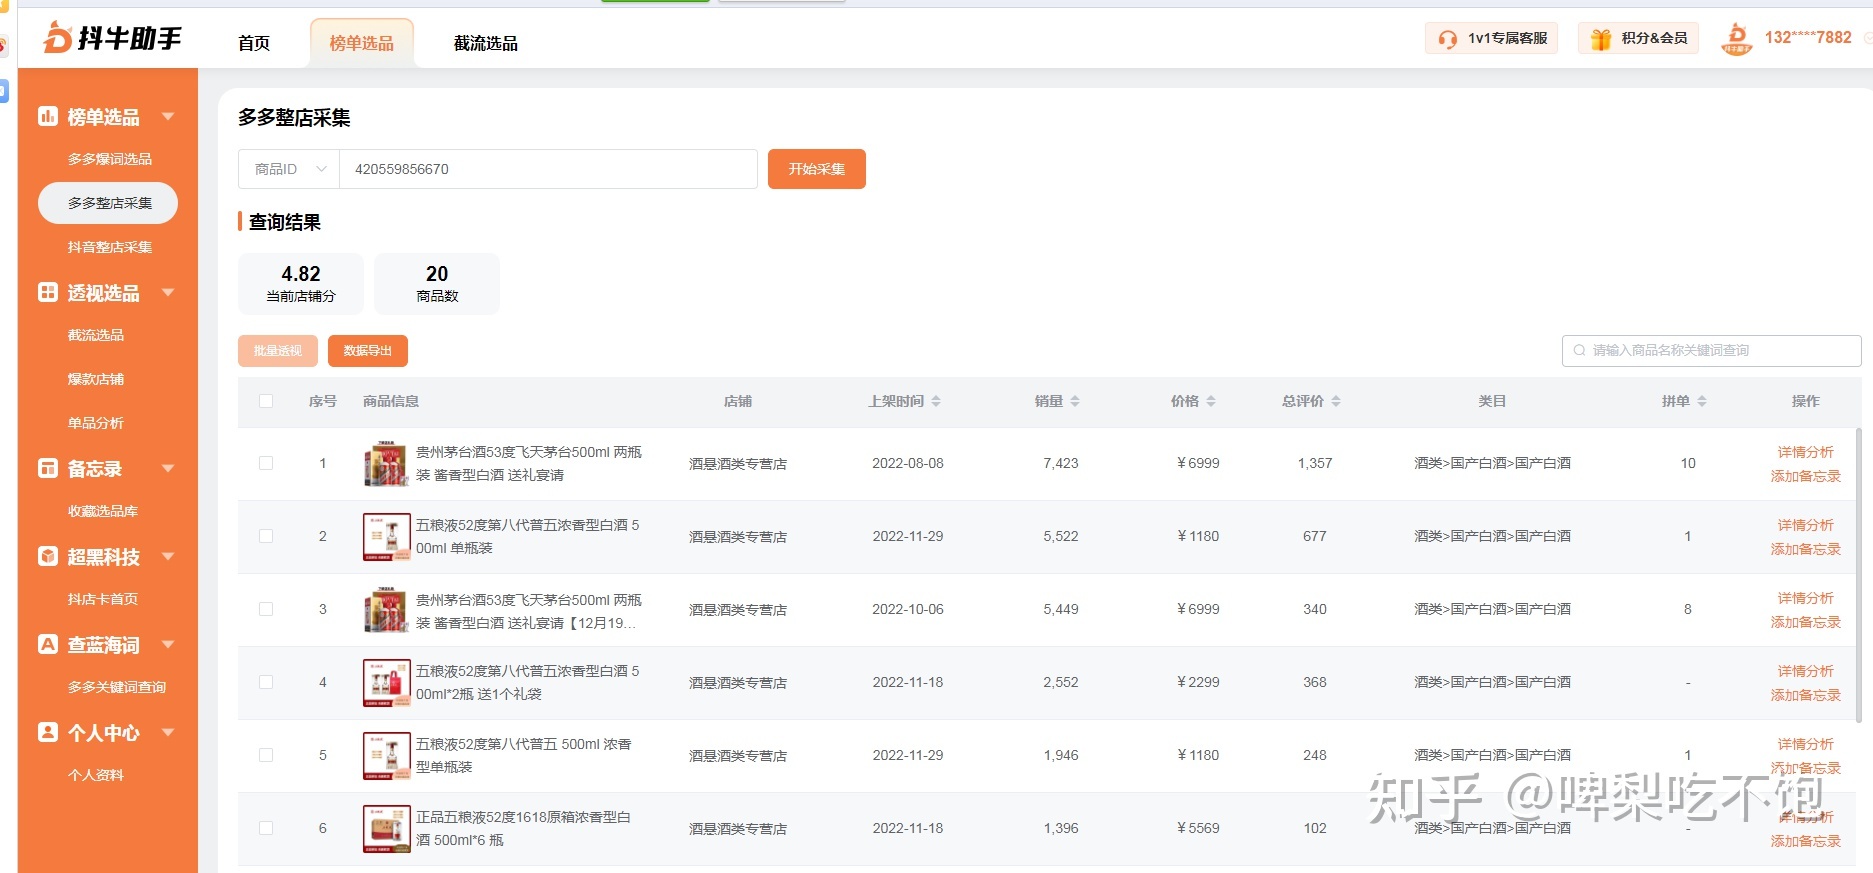Check the checkbox for row 5
The width and height of the screenshot is (1873, 873).
(x=266, y=755)
